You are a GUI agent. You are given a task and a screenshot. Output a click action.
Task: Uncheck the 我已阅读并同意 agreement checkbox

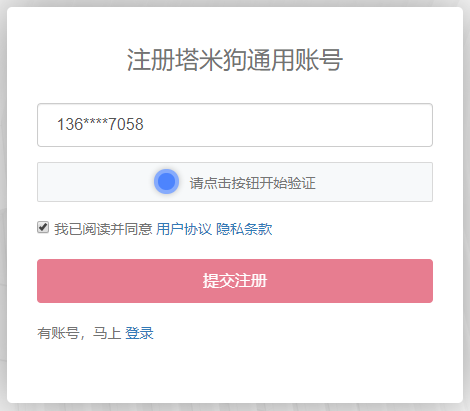coord(43,227)
